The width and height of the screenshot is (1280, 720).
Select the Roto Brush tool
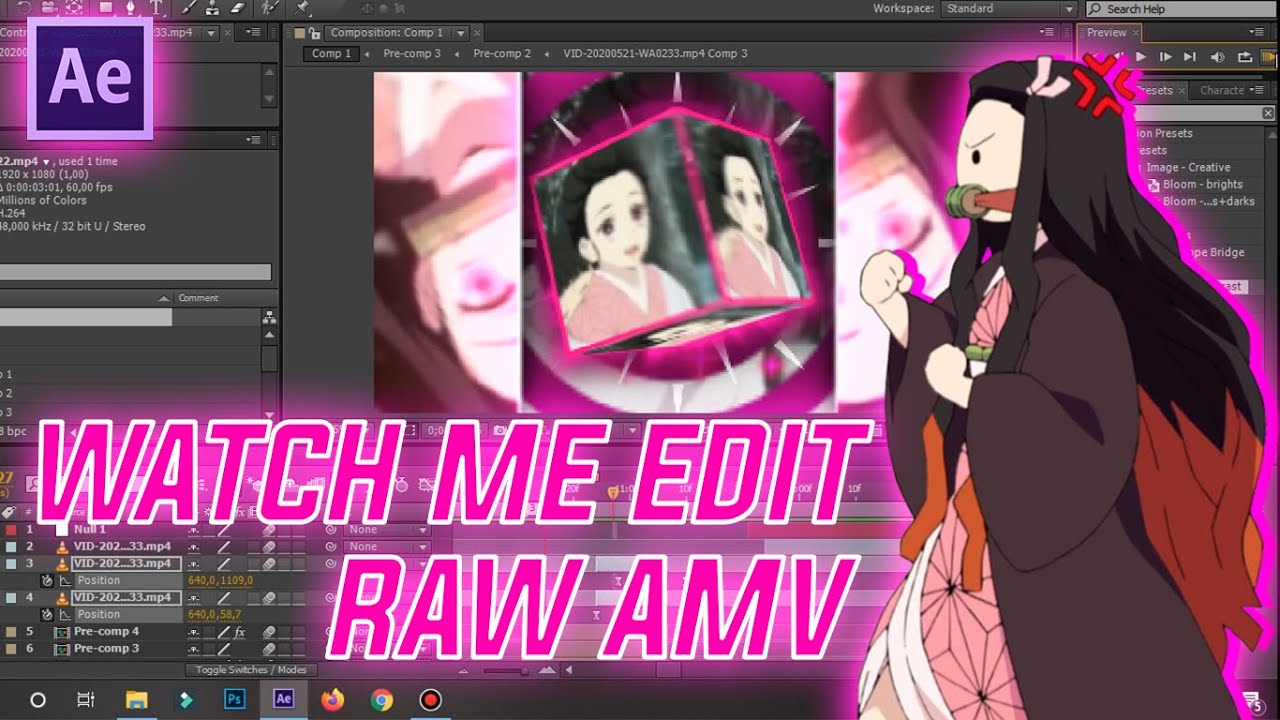tap(270, 7)
